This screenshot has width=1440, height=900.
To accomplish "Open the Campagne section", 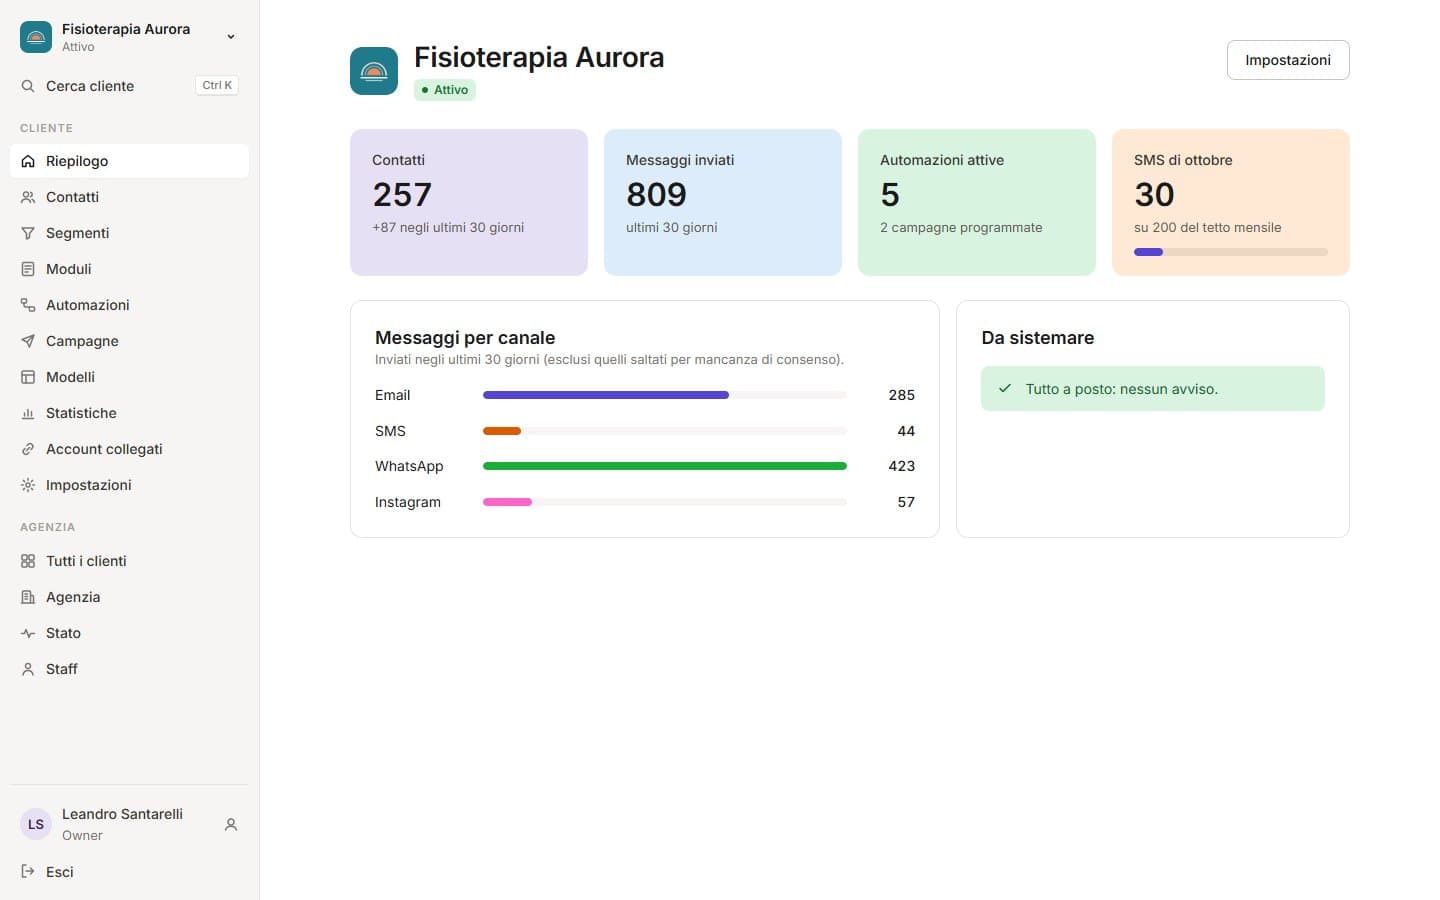I will 129,341.
